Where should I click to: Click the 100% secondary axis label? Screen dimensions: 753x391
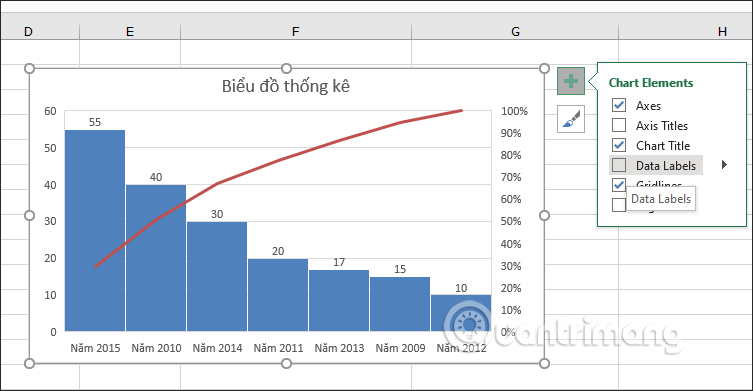tap(514, 111)
